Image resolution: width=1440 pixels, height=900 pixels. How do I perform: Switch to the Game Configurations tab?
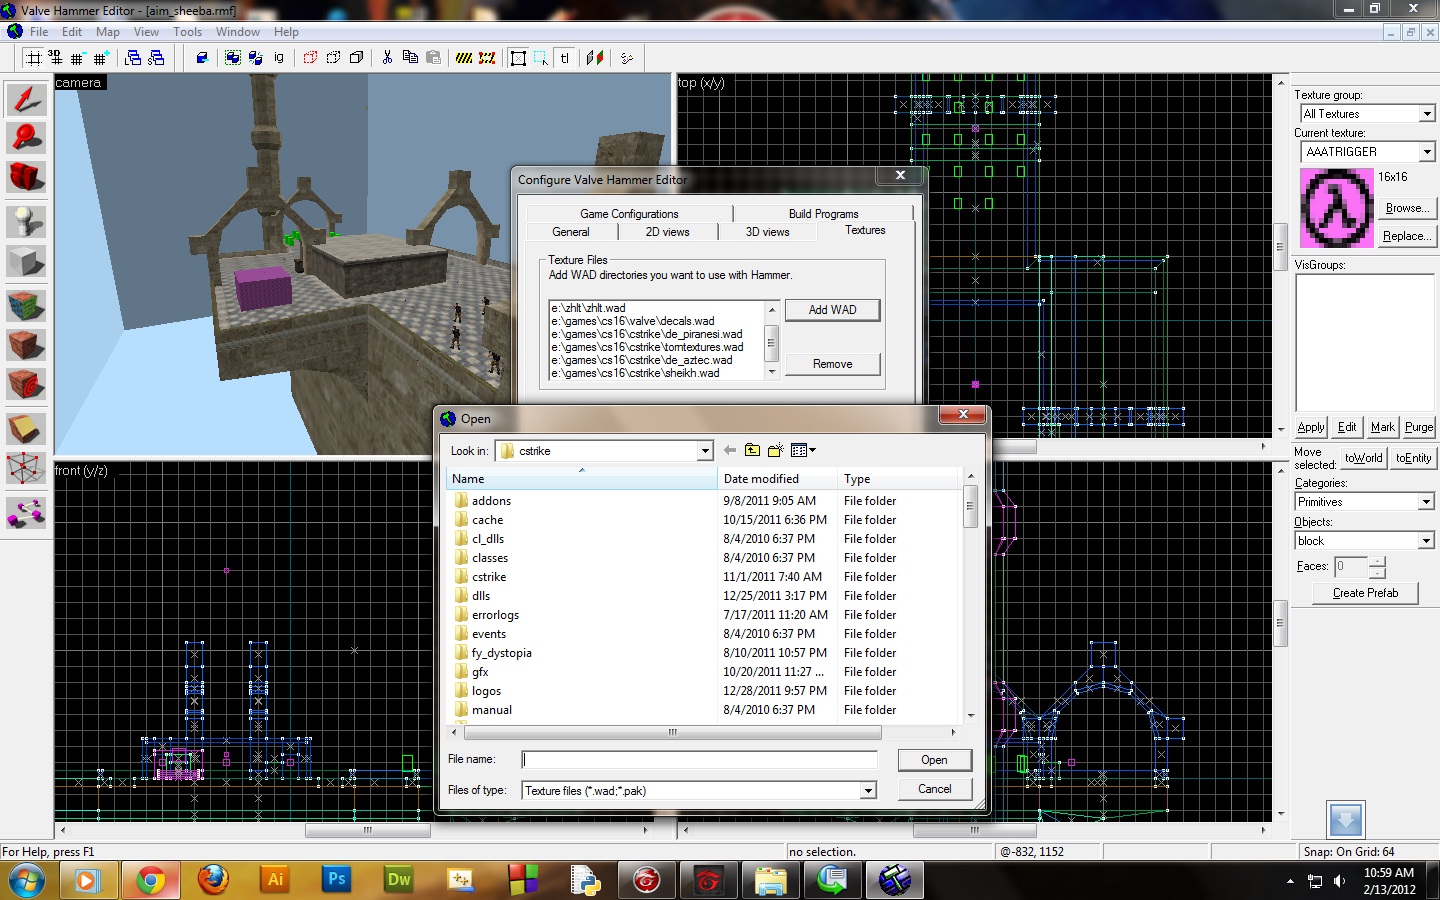point(629,214)
